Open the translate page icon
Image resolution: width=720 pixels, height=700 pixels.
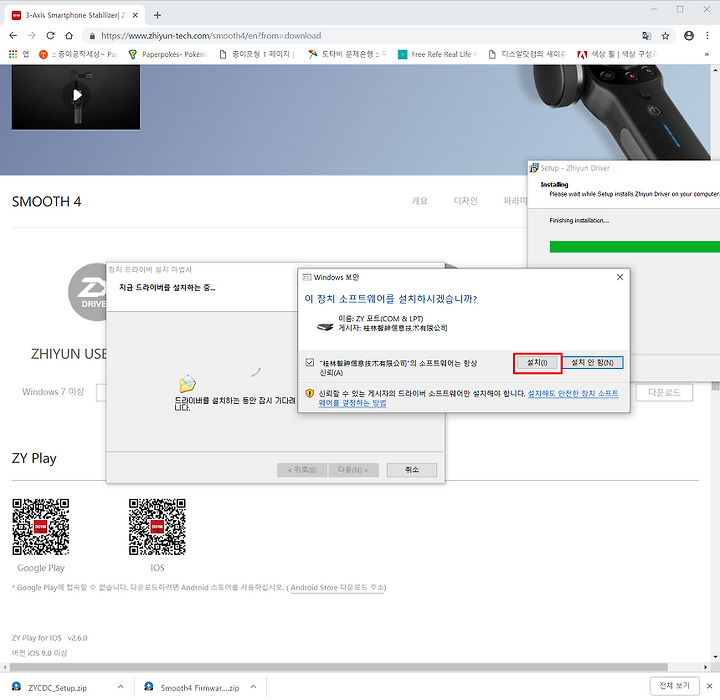[x=647, y=36]
